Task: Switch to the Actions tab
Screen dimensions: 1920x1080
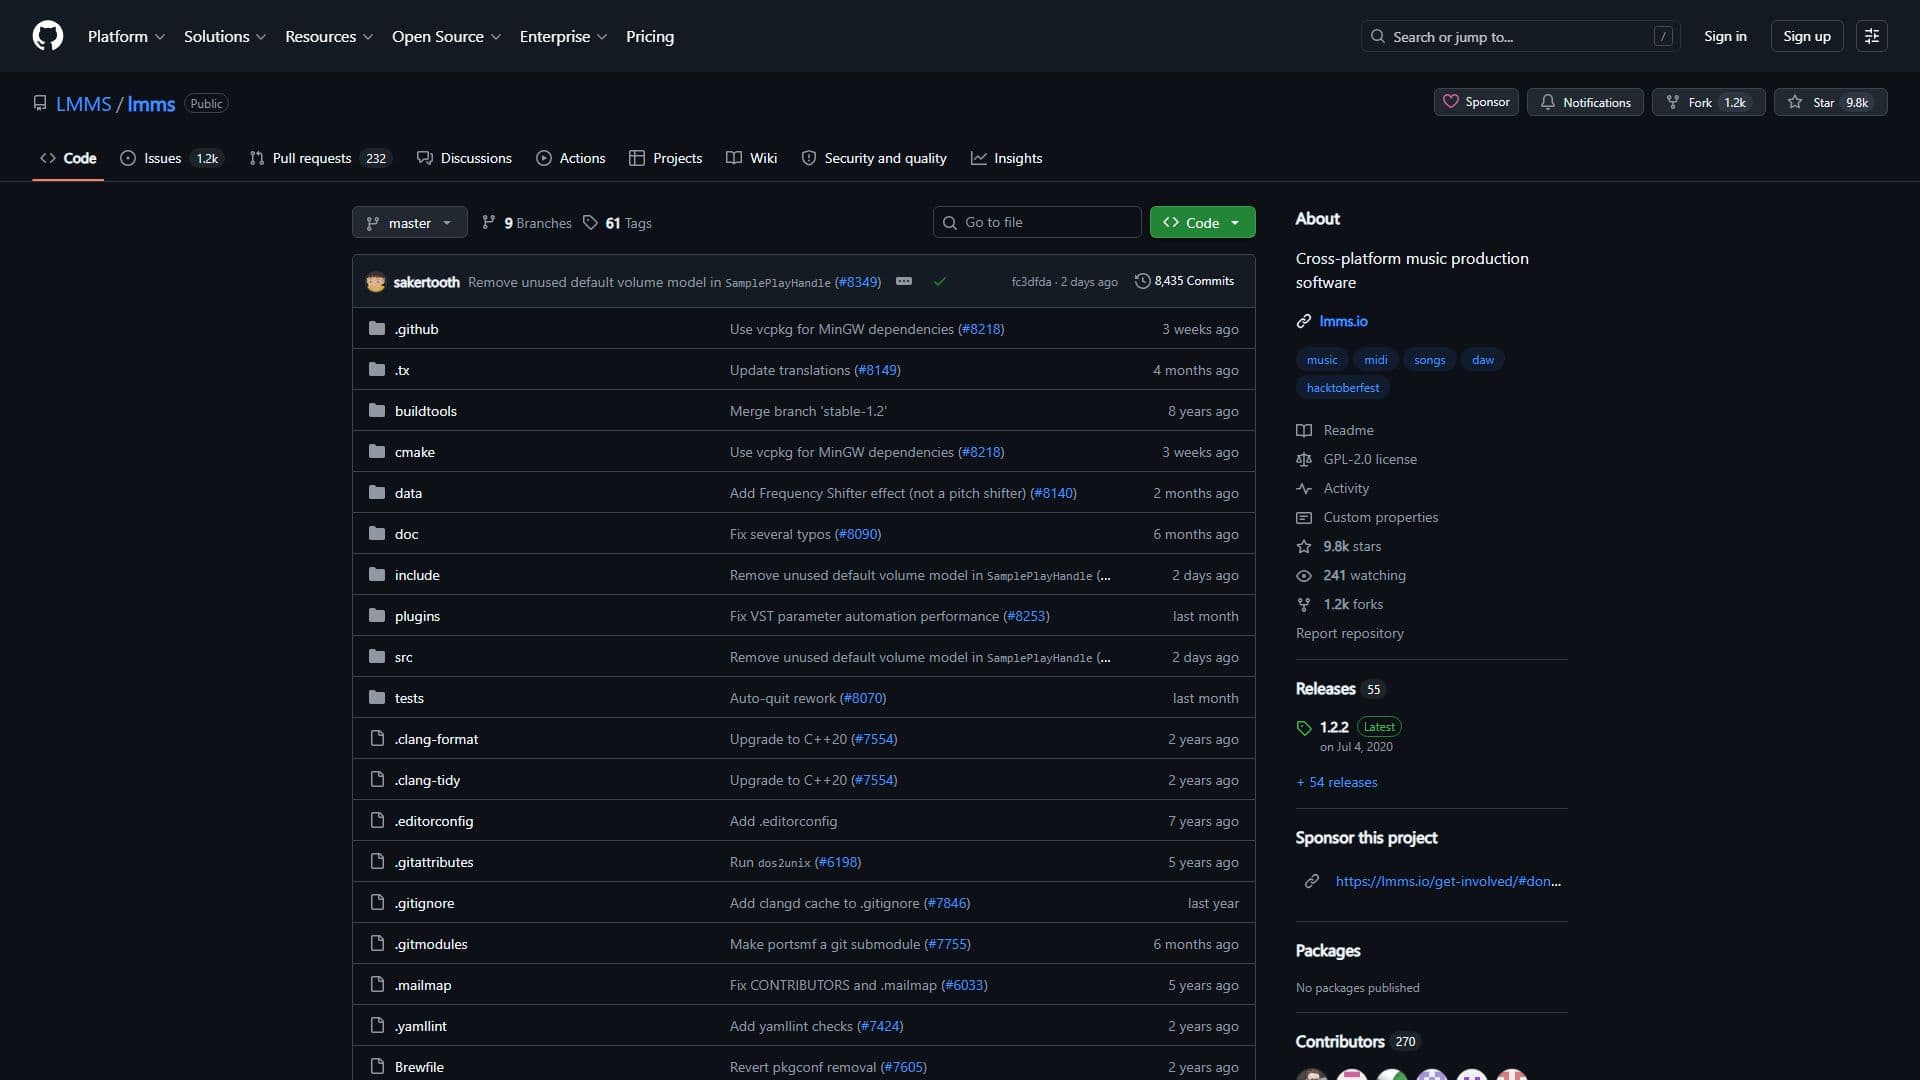Action: tap(571, 158)
